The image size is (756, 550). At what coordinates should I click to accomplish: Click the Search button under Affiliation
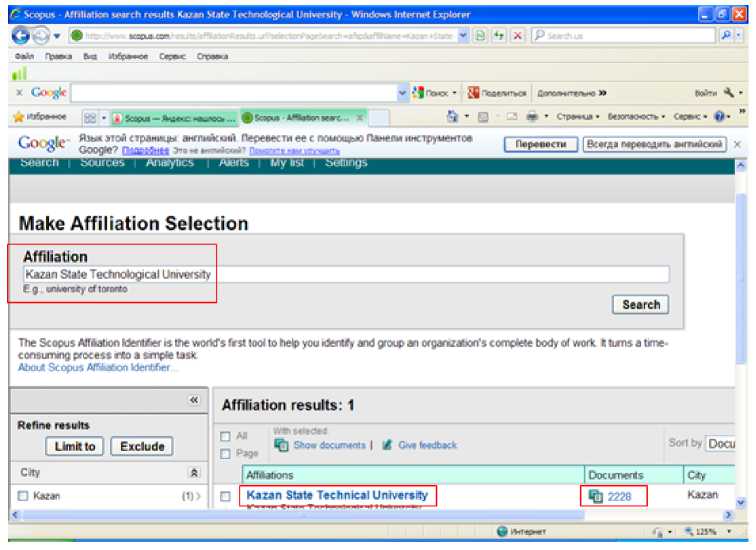(641, 305)
